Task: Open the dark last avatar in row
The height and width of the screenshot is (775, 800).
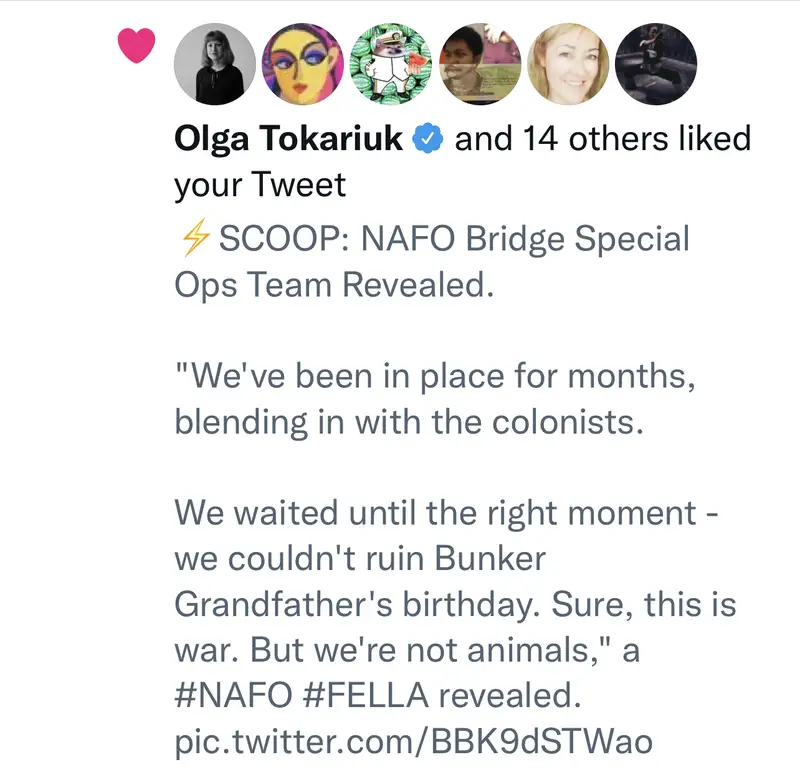Action: [656, 64]
